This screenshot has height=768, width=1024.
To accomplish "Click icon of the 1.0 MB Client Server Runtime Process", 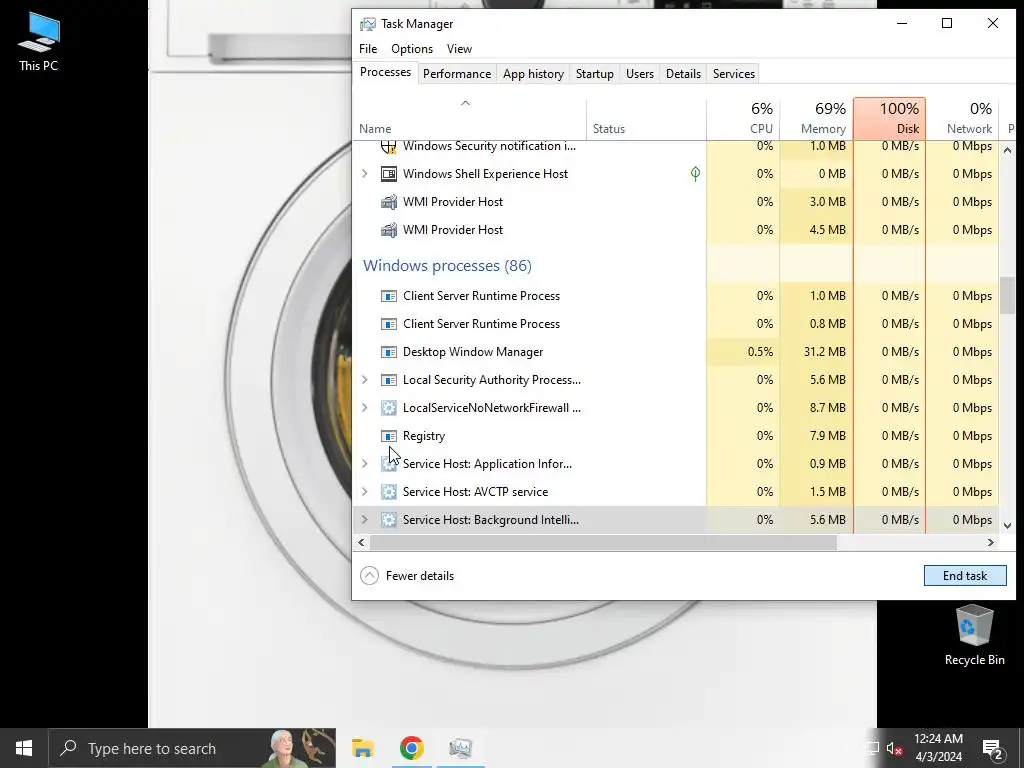I will (x=389, y=296).
